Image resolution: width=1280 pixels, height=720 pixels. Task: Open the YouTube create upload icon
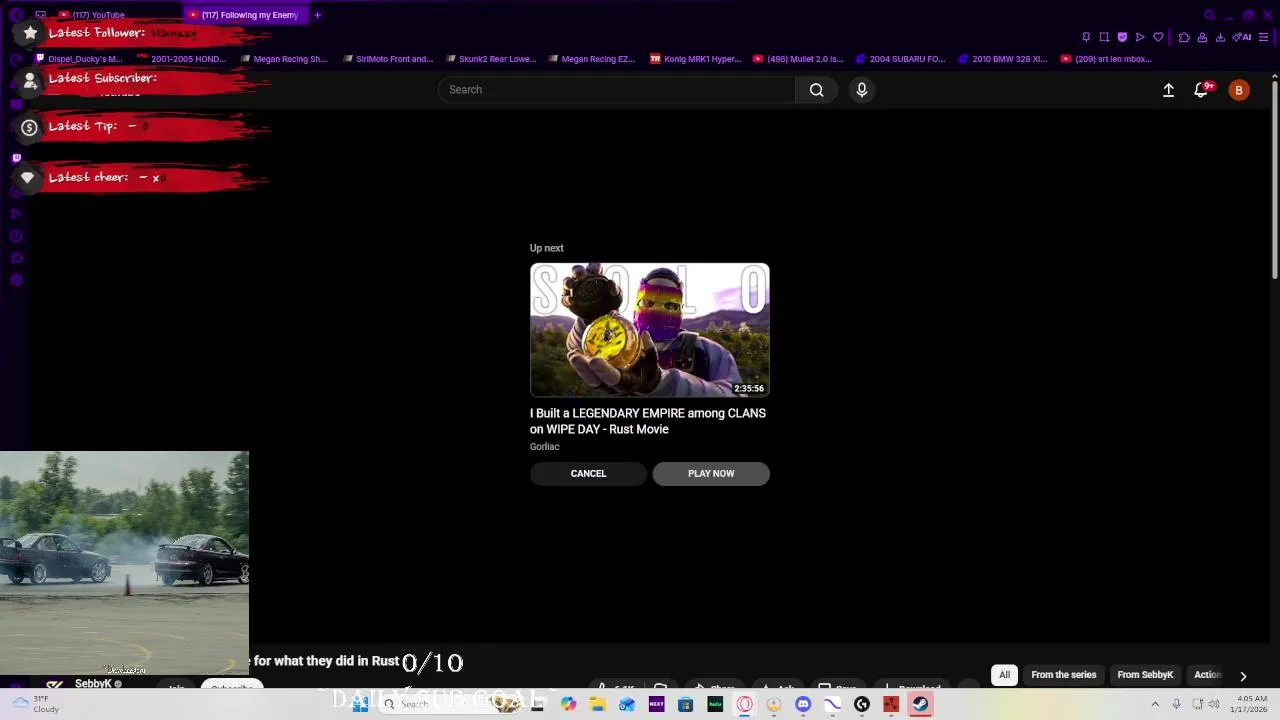coord(1168,90)
